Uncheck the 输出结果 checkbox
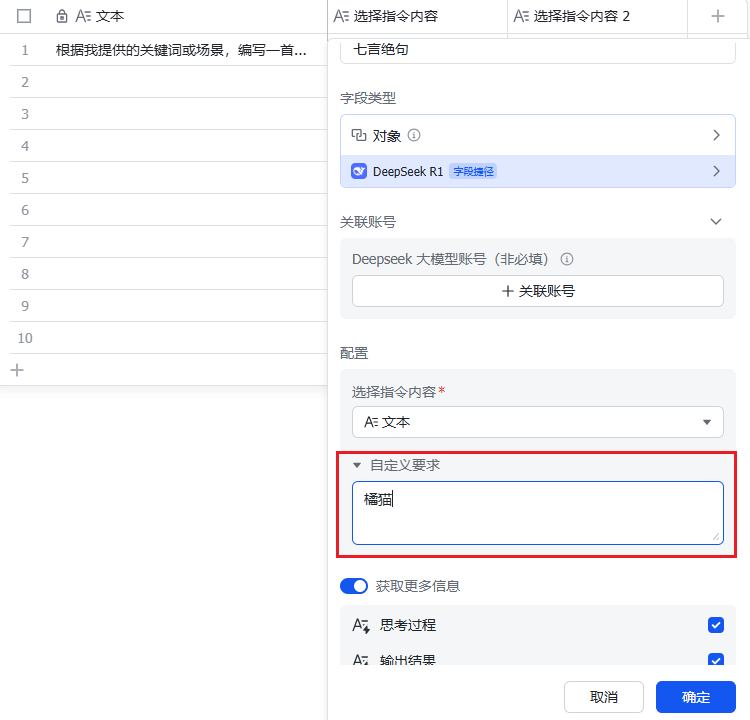750x720 pixels. click(716, 659)
